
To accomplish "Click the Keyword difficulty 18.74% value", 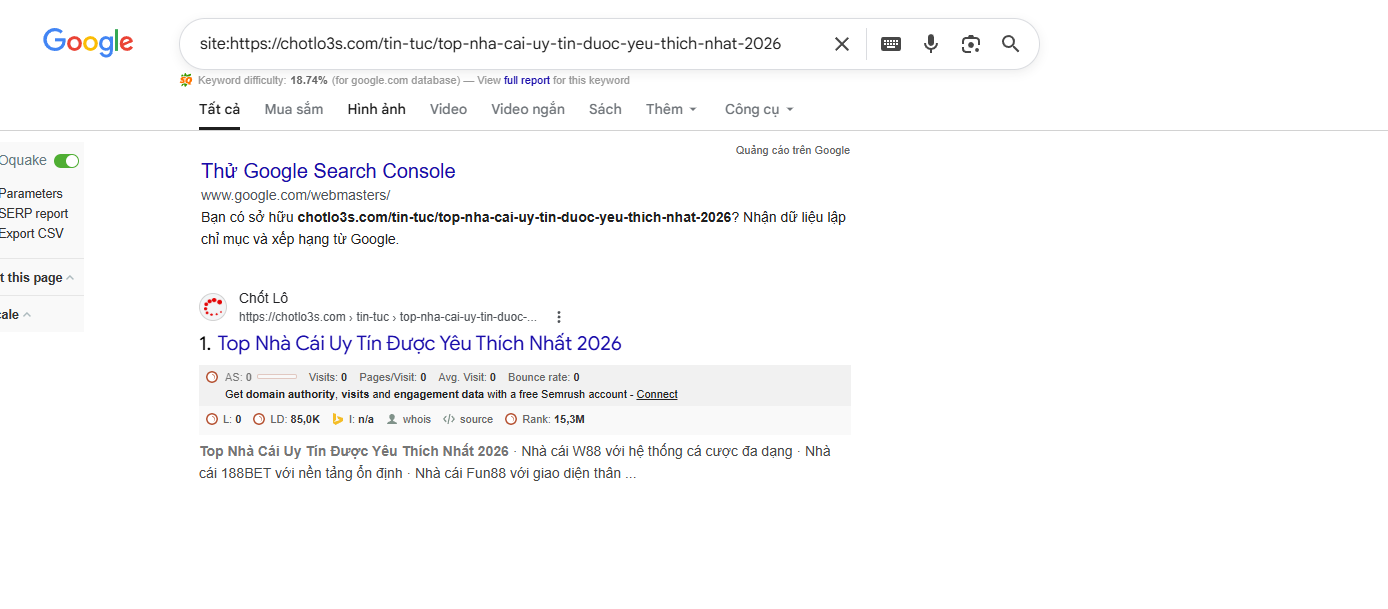I will (x=309, y=80).
